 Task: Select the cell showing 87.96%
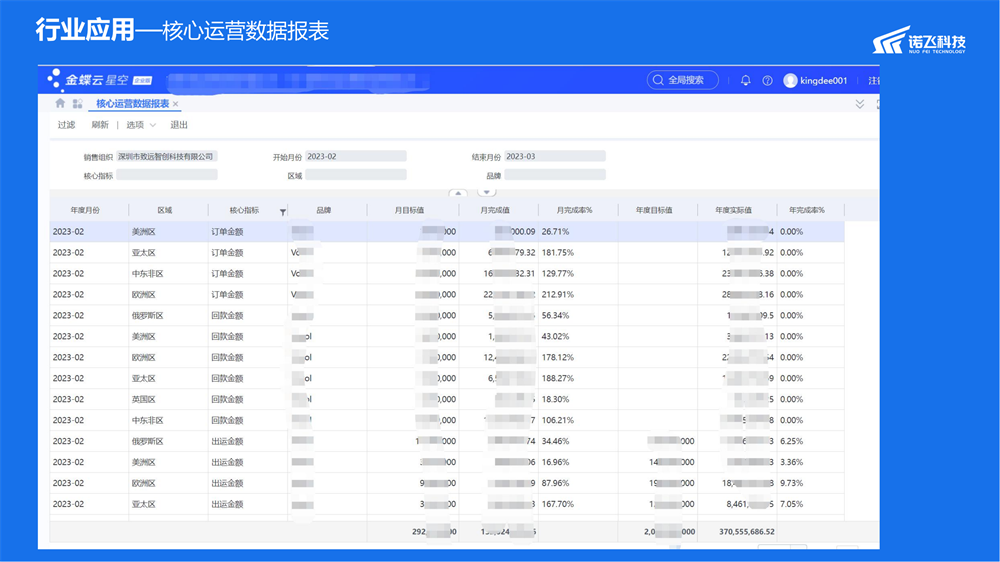(x=578, y=483)
